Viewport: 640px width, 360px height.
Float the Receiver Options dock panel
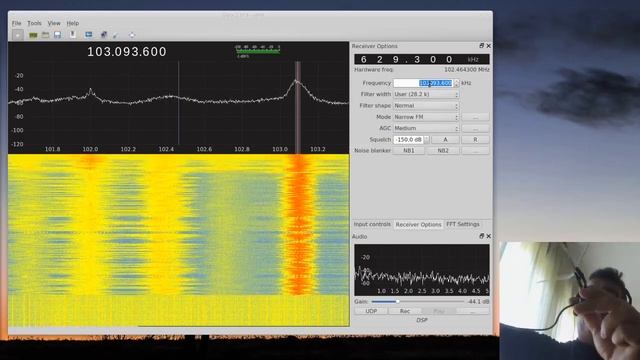tap(482, 46)
